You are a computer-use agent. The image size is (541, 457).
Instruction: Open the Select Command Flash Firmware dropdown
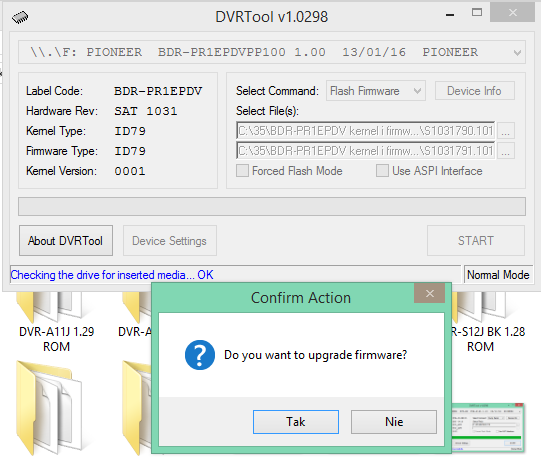click(376, 91)
